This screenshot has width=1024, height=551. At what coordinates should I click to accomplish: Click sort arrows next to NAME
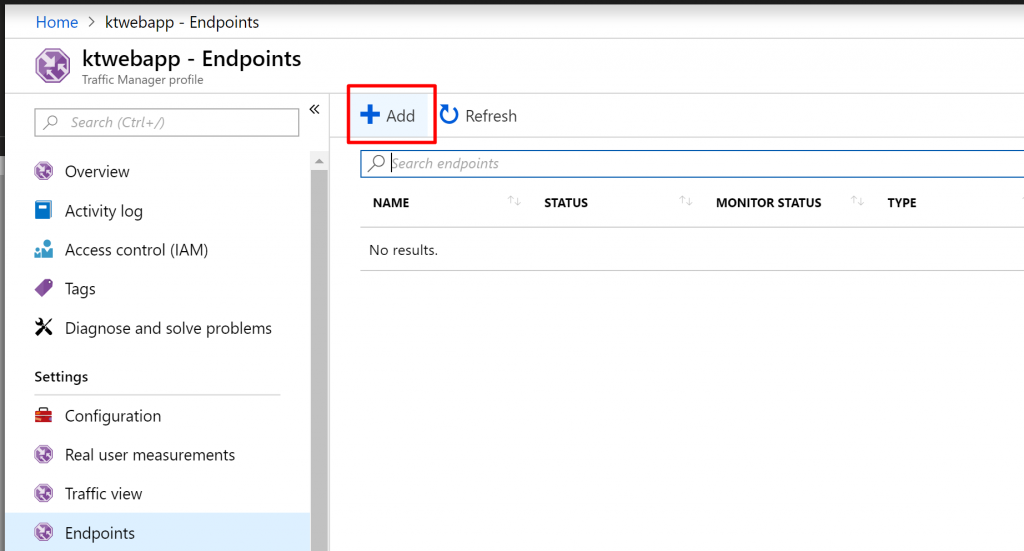click(515, 201)
